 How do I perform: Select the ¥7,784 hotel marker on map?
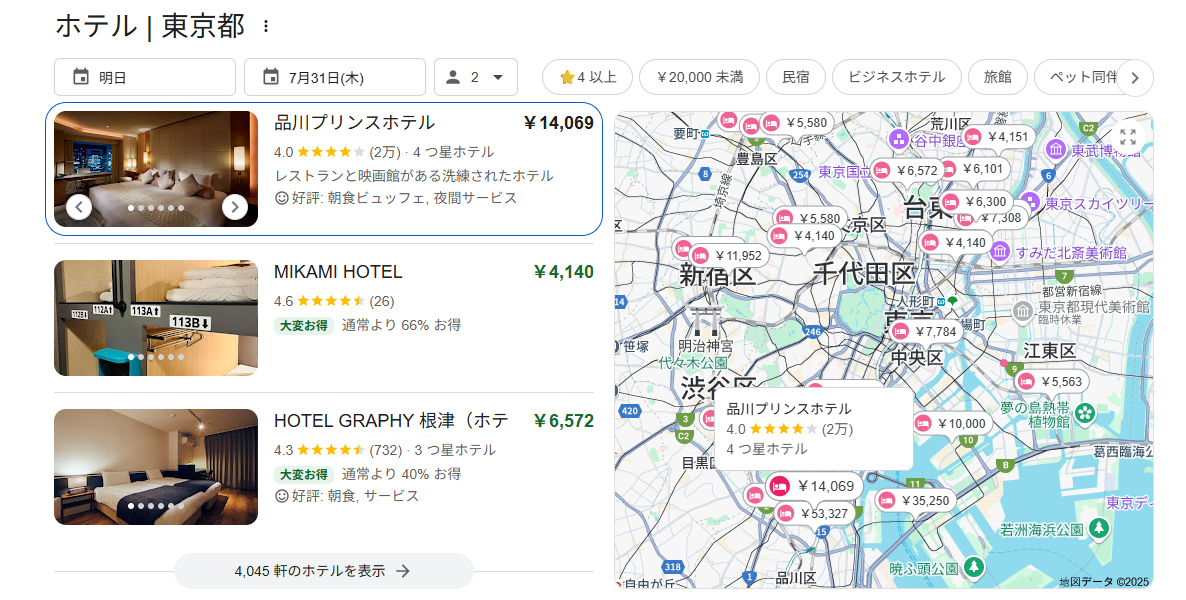pyautogui.click(x=926, y=331)
